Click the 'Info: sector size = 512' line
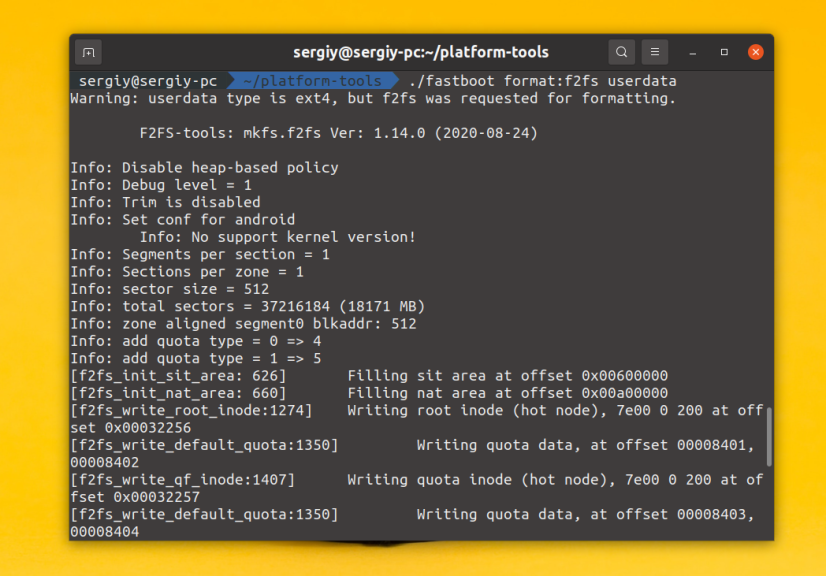 click(169, 289)
